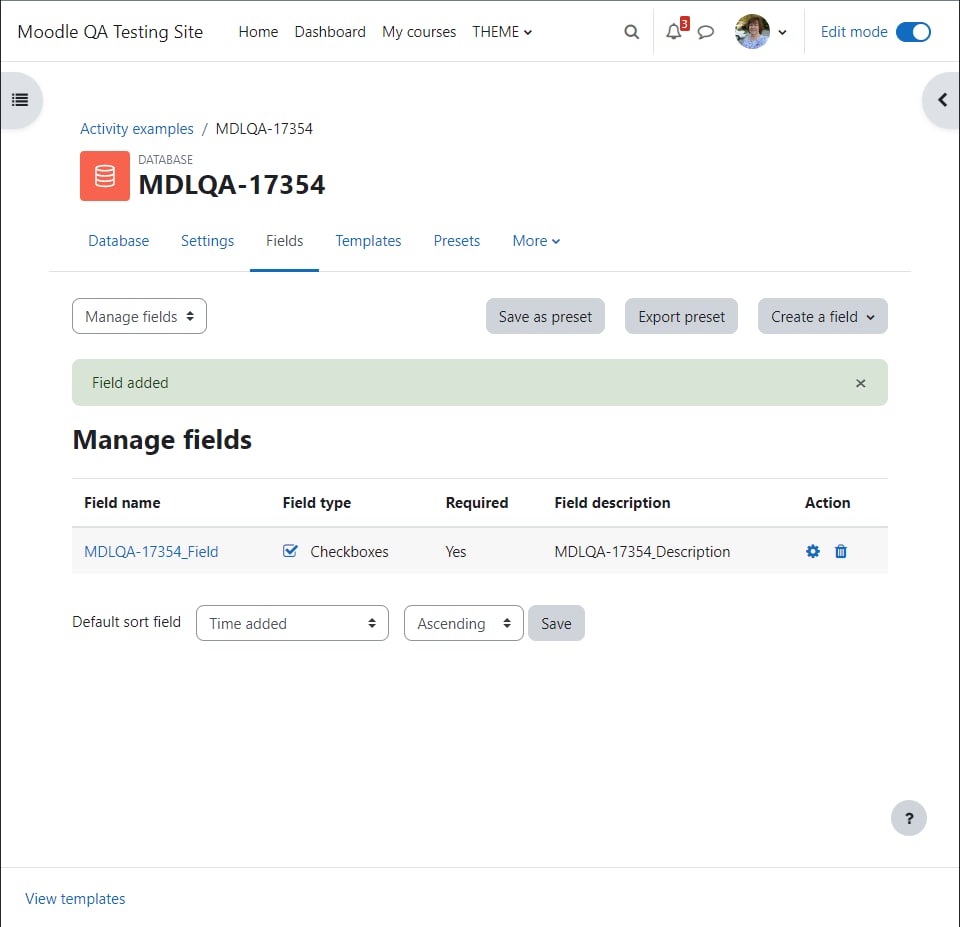This screenshot has height=927, width=960.
Task: Toggle Edit mode switch
Action: pyautogui.click(x=913, y=32)
